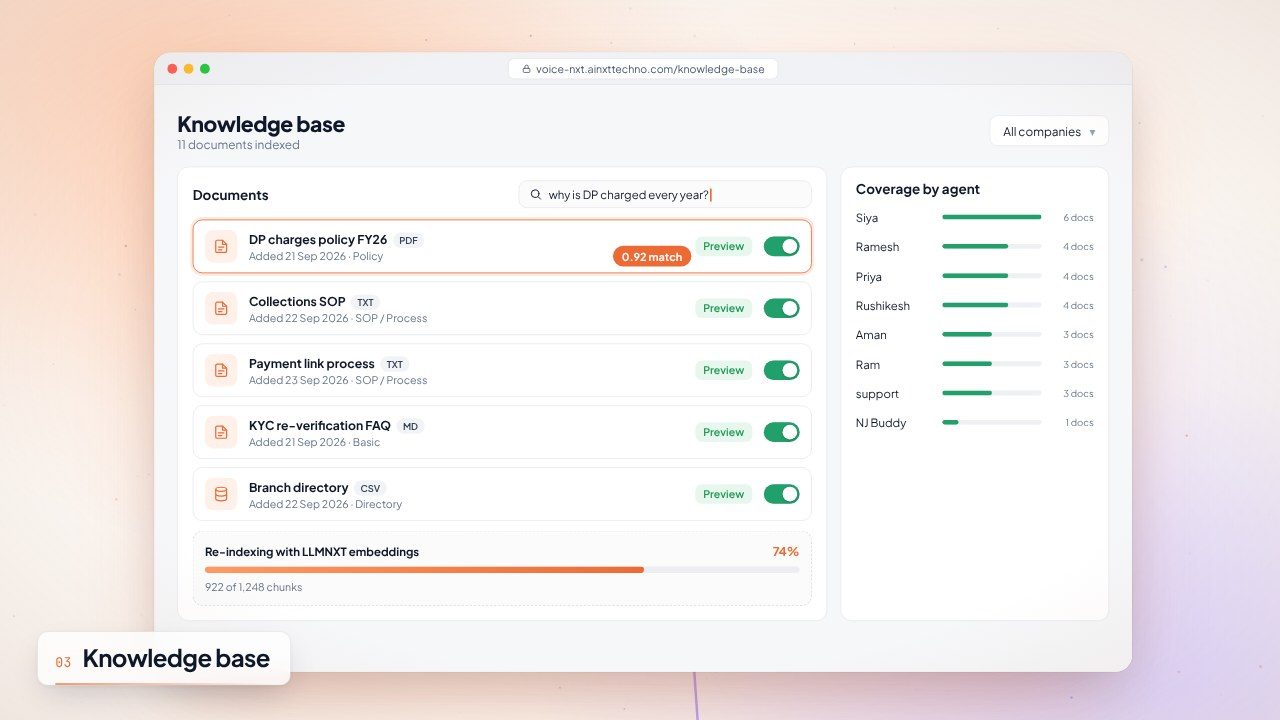Select the Priya agent name
Viewport: 1280px width, 720px height.
(869, 276)
